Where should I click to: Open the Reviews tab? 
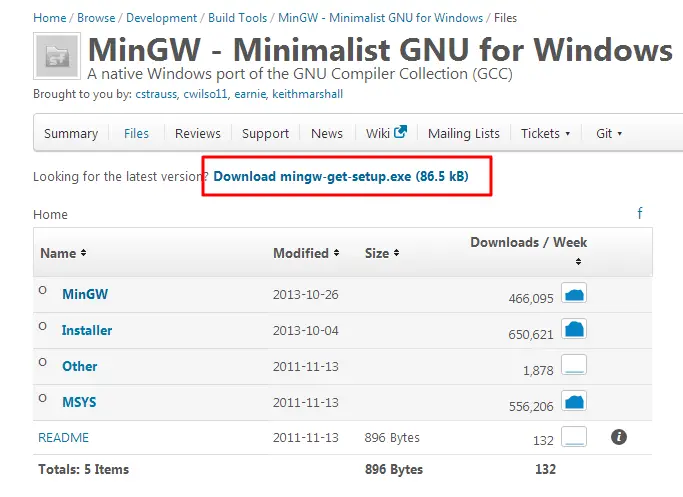tap(198, 133)
